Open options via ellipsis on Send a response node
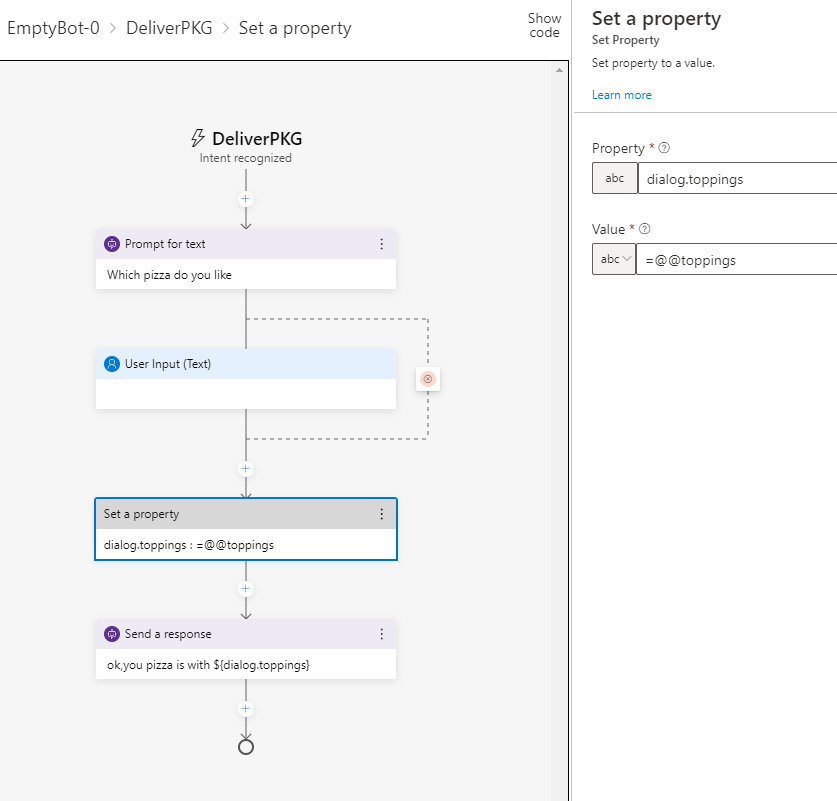This screenshot has width=837, height=801. pyautogui.click(x=381, y=633)
